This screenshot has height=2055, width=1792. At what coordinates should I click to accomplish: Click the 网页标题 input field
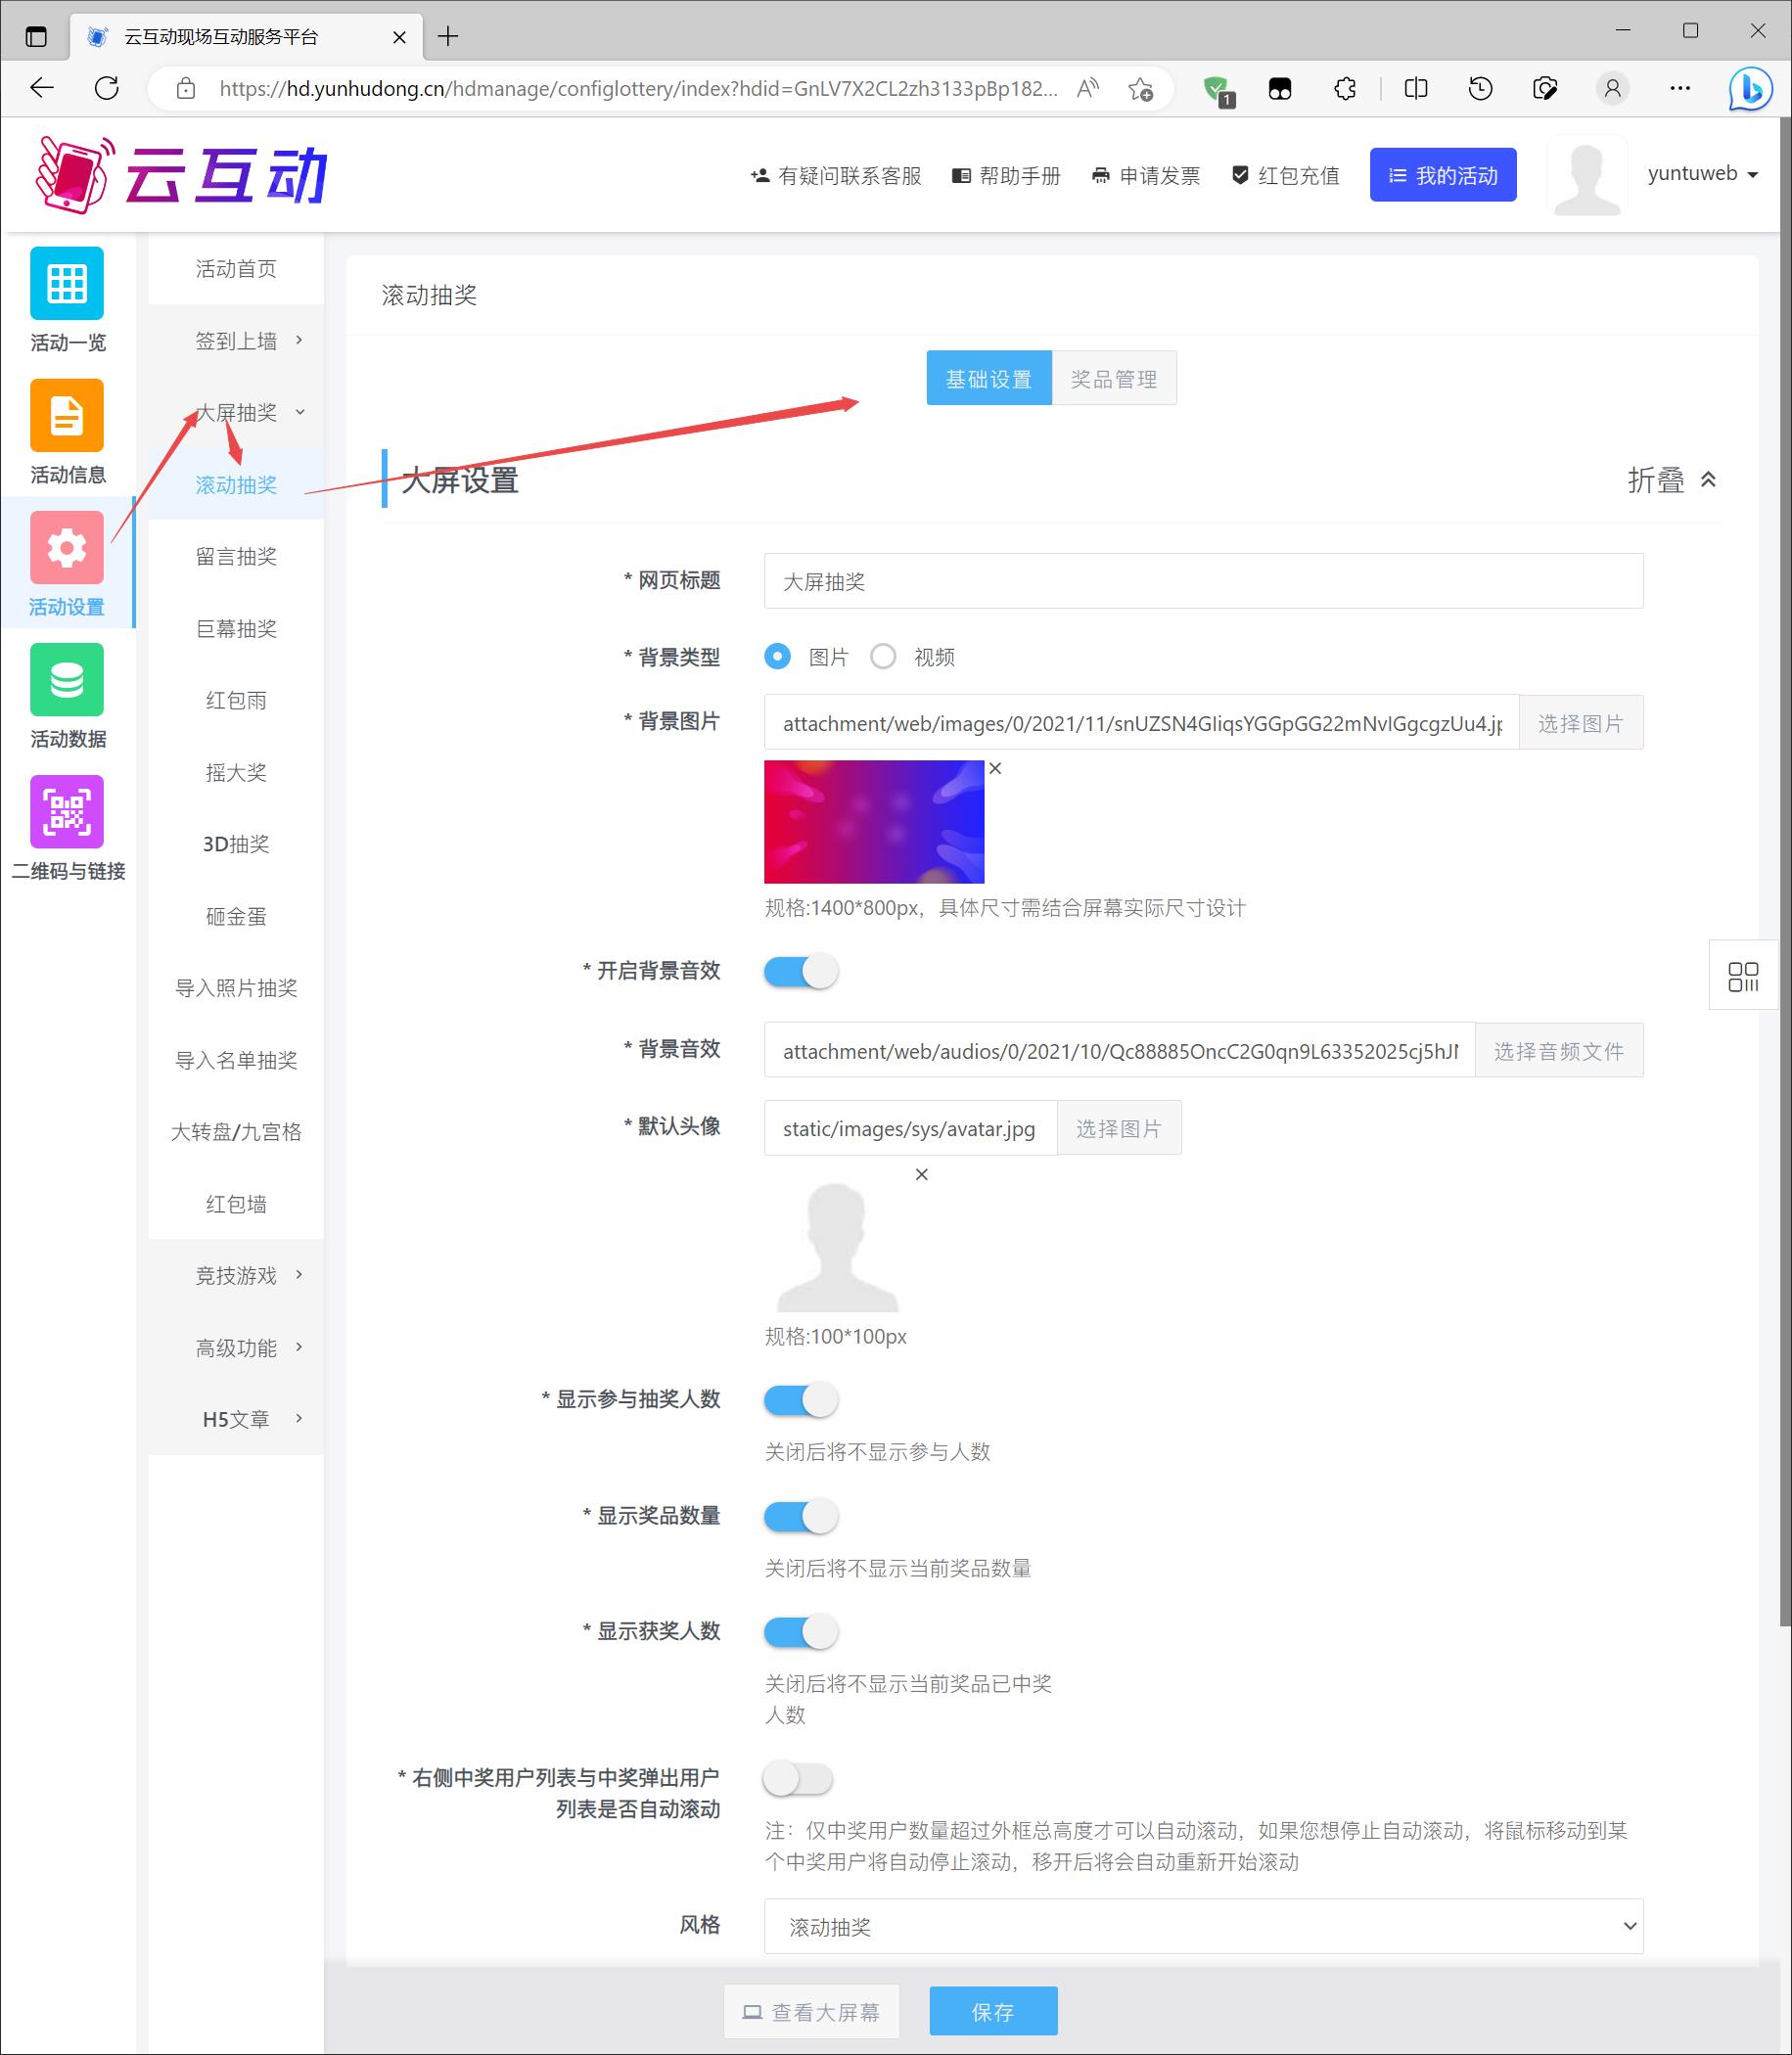click(1202, 581)
